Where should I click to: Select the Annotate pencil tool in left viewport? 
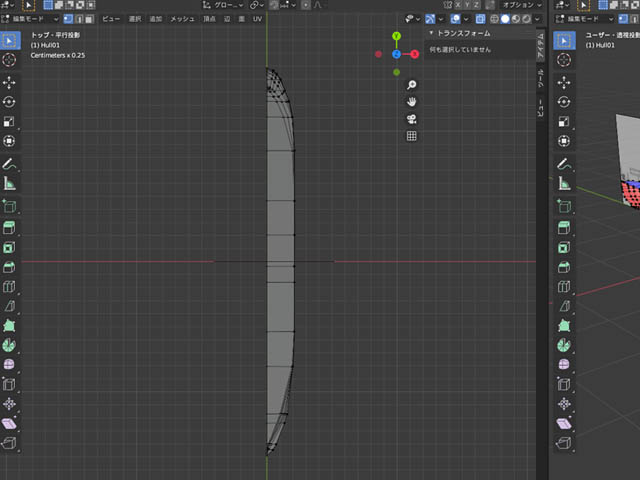coord(9,164)
